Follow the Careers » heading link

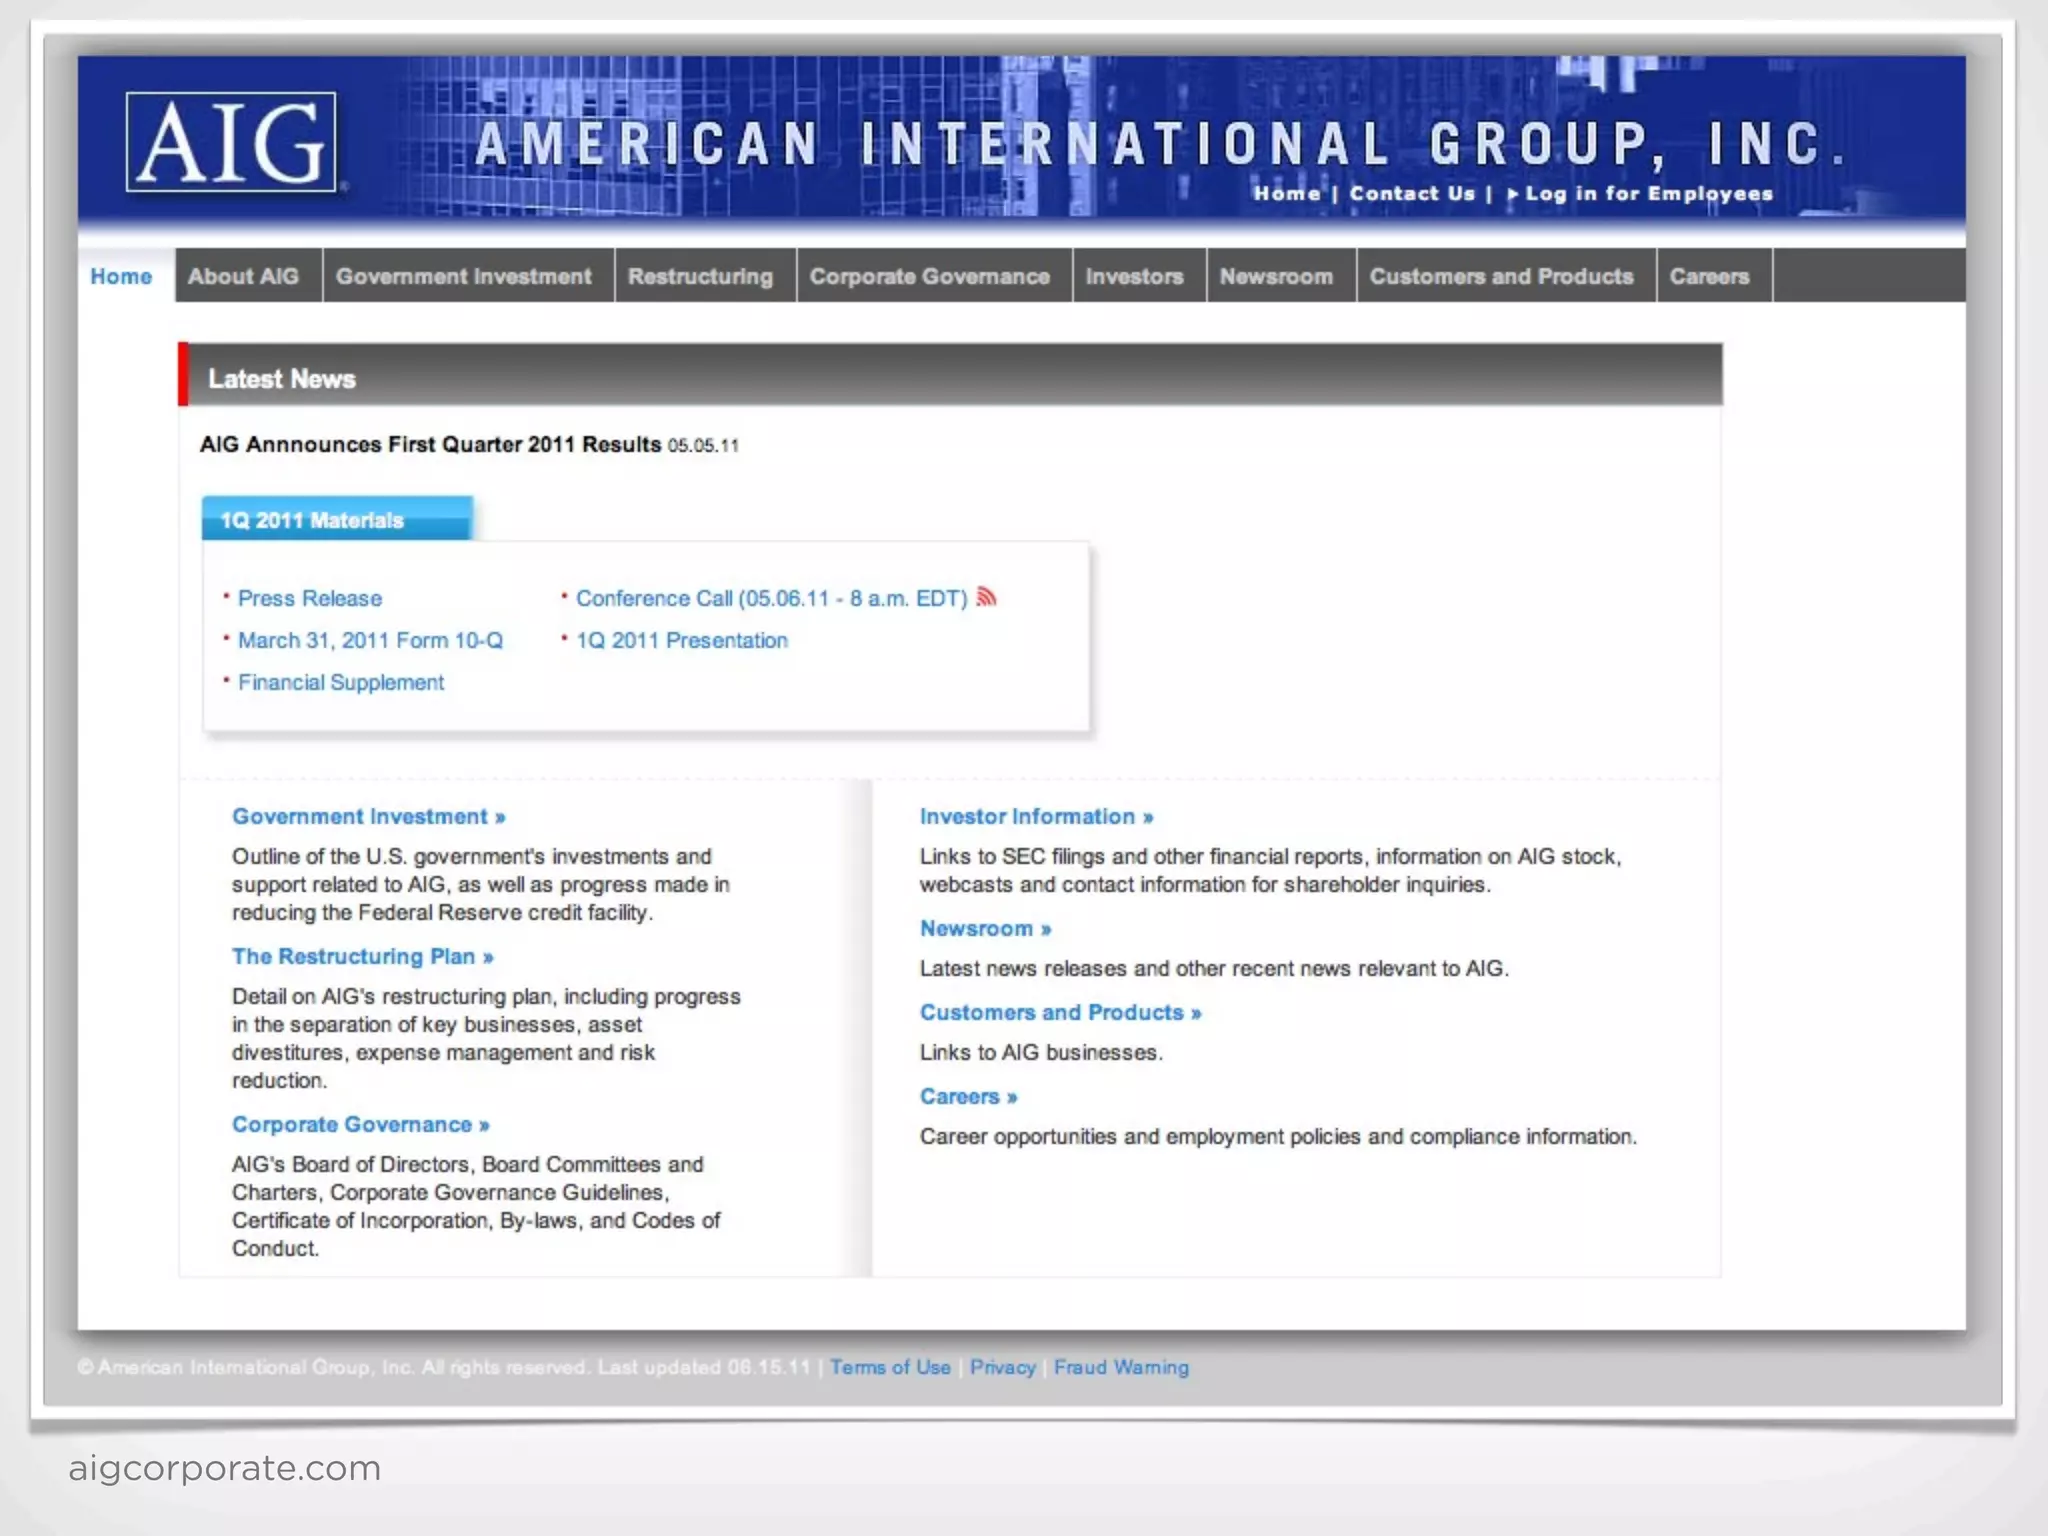point(969,1096)
